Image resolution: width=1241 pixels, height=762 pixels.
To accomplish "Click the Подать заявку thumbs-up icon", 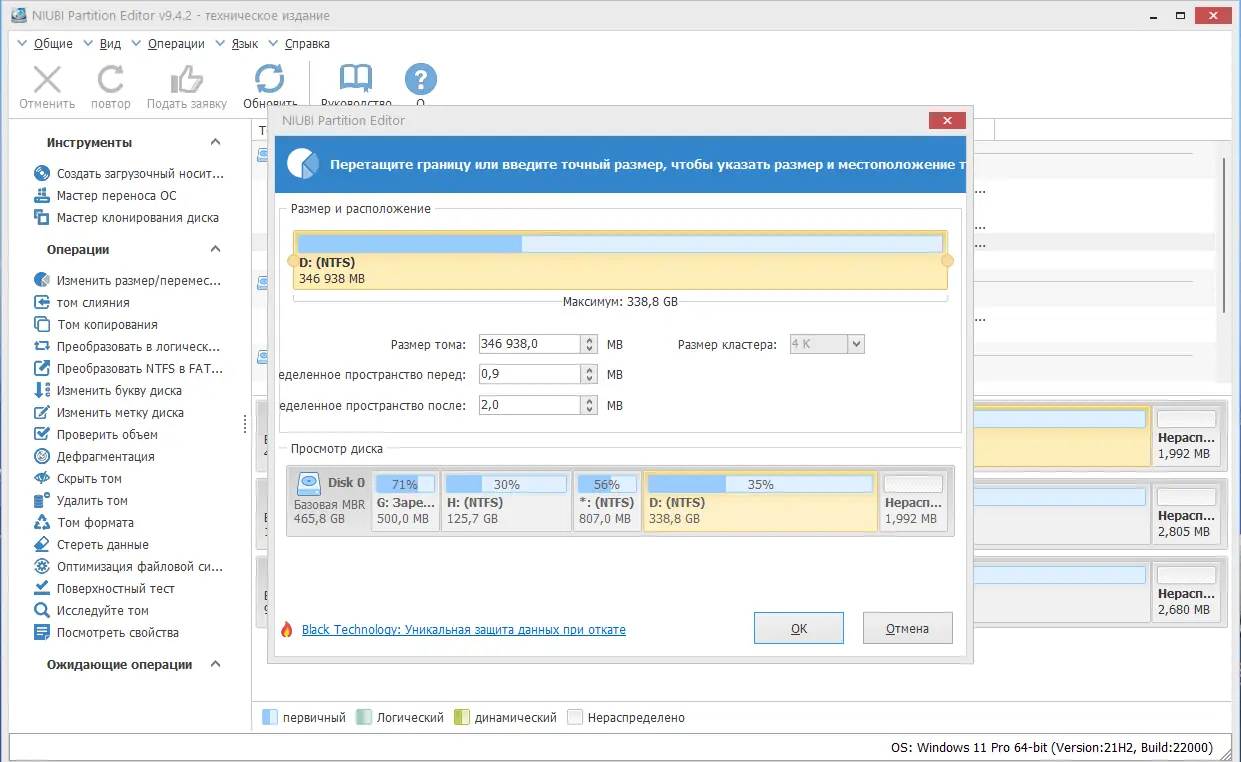I will (x=187, y=80).
